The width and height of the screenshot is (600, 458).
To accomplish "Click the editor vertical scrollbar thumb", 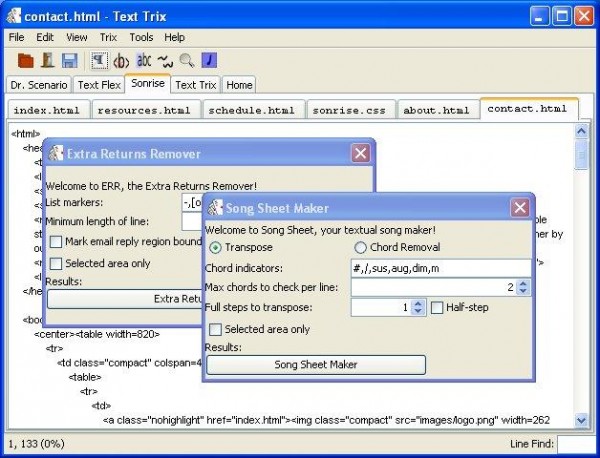I will pyautogui.click(x=581, y=155).
